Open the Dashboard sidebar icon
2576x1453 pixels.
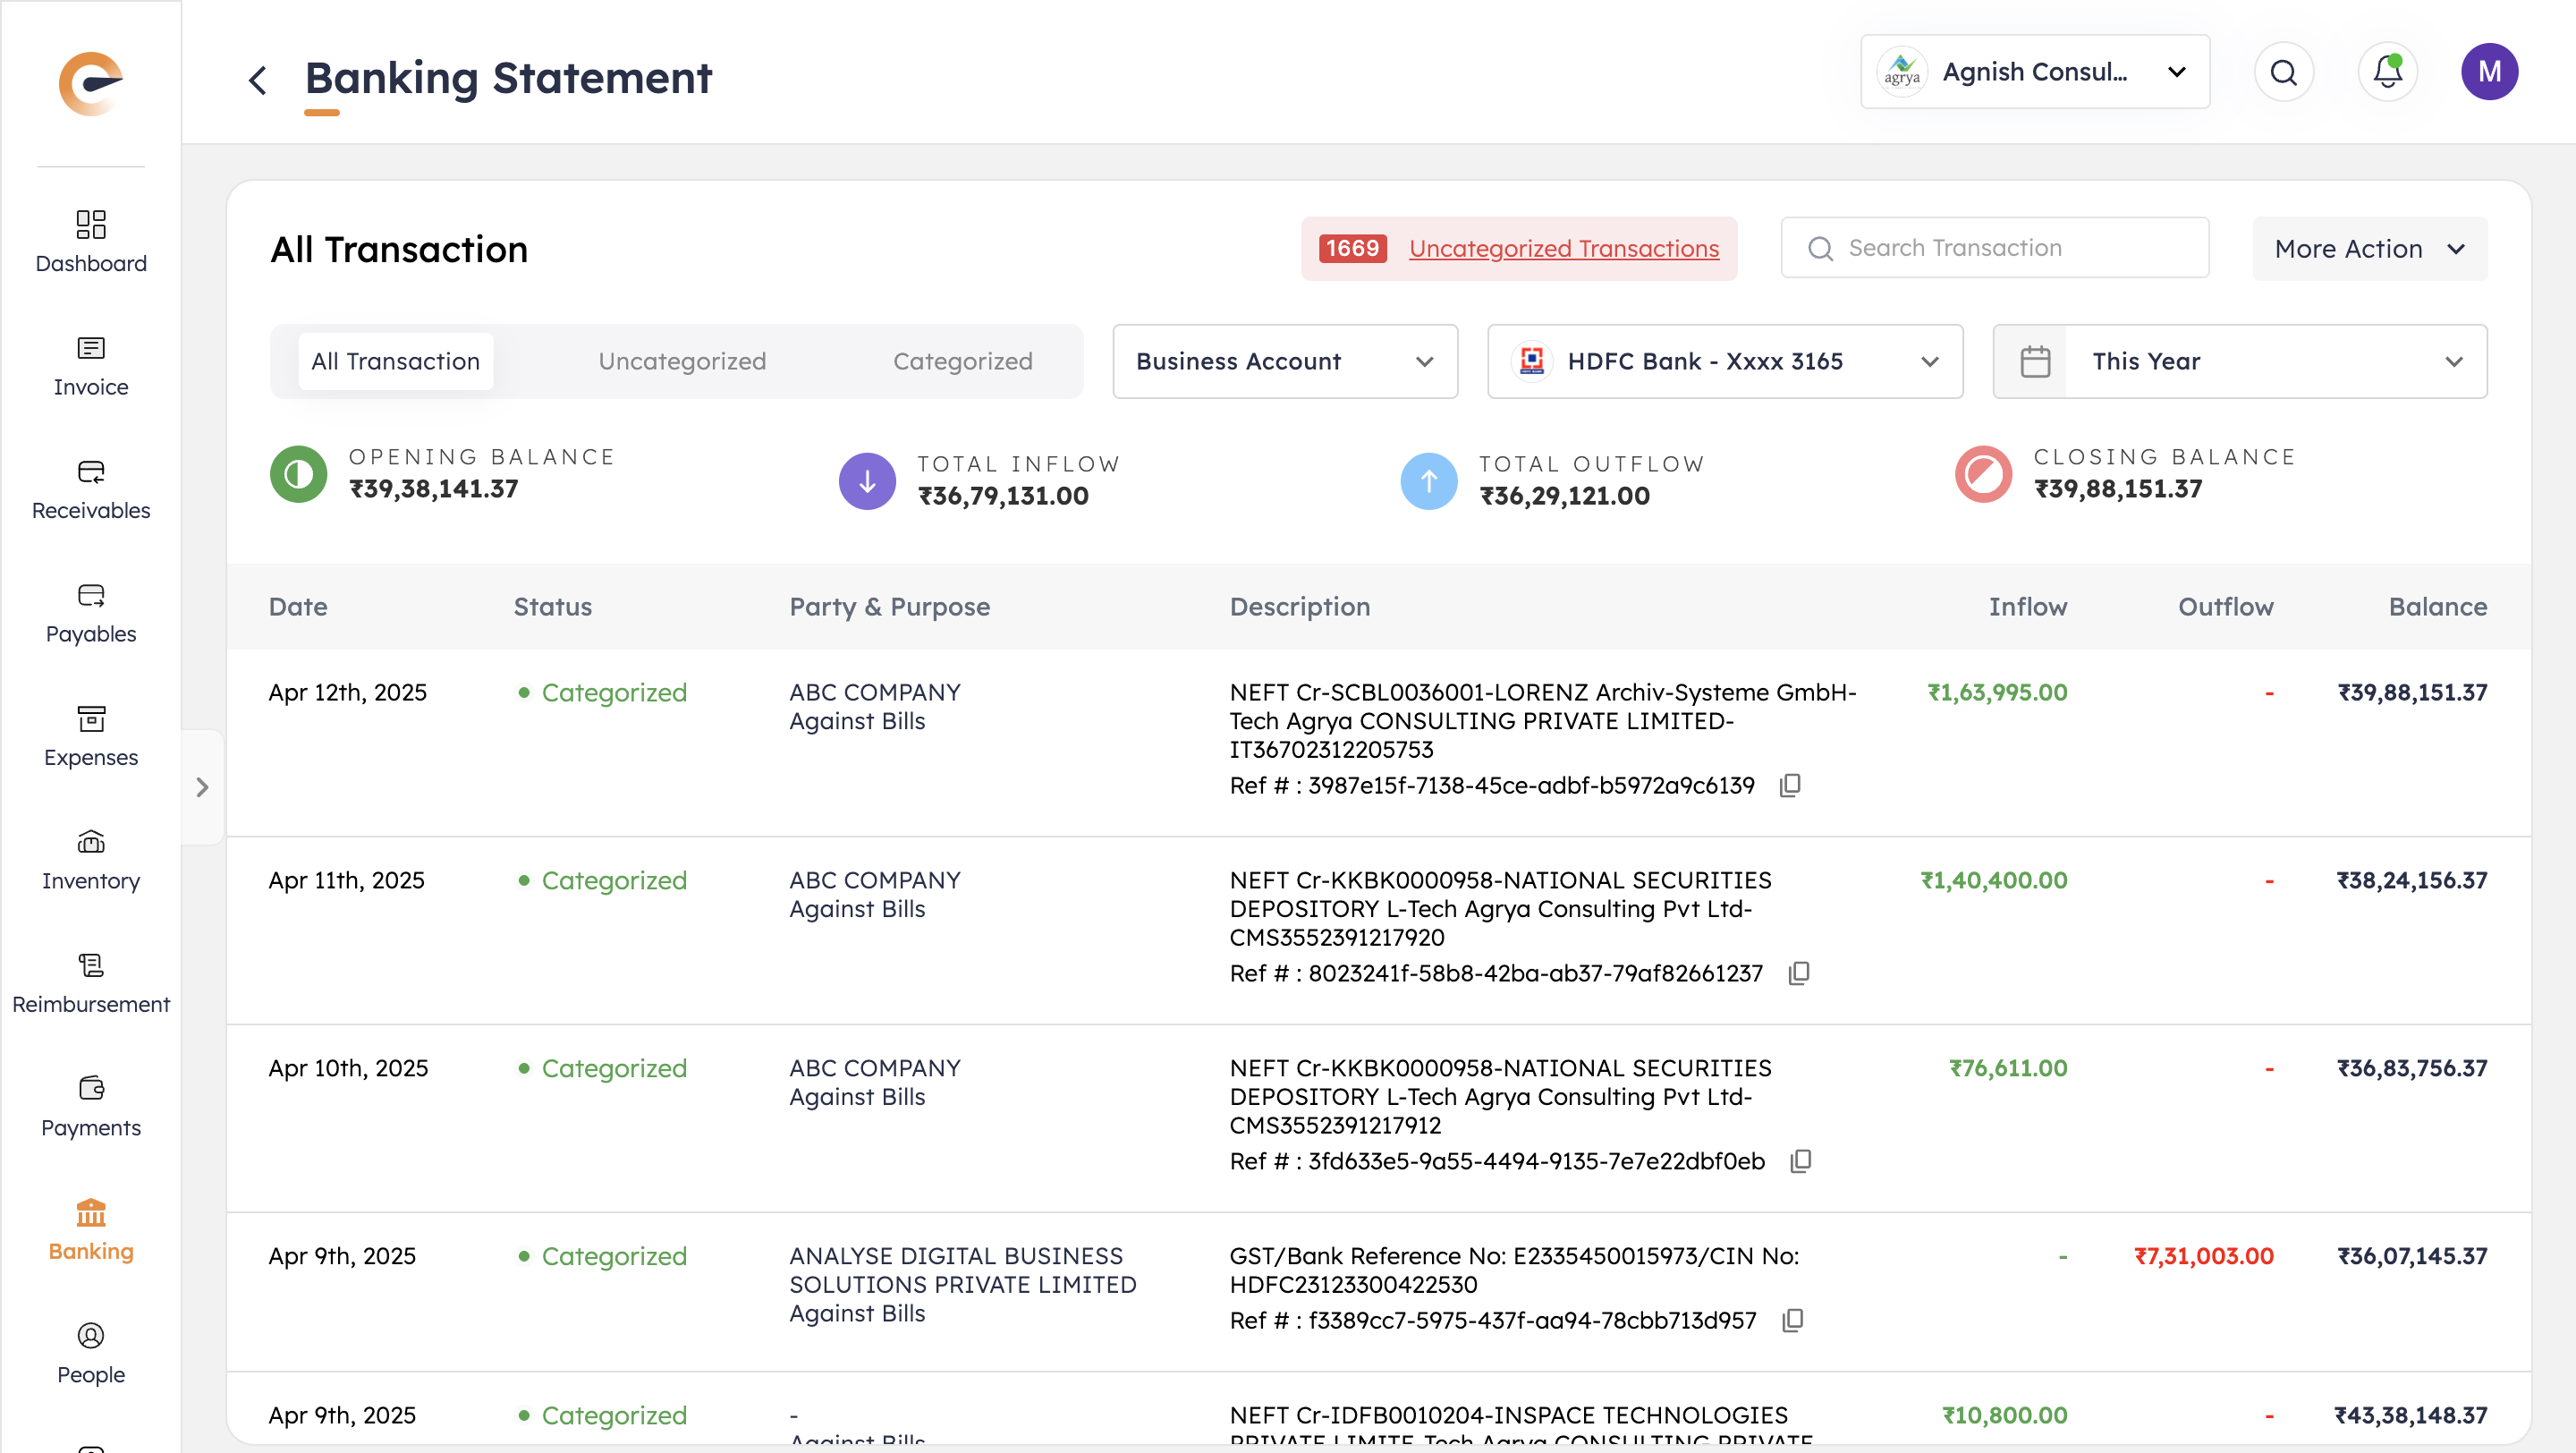pyautogui.click(x=90, y=225)
